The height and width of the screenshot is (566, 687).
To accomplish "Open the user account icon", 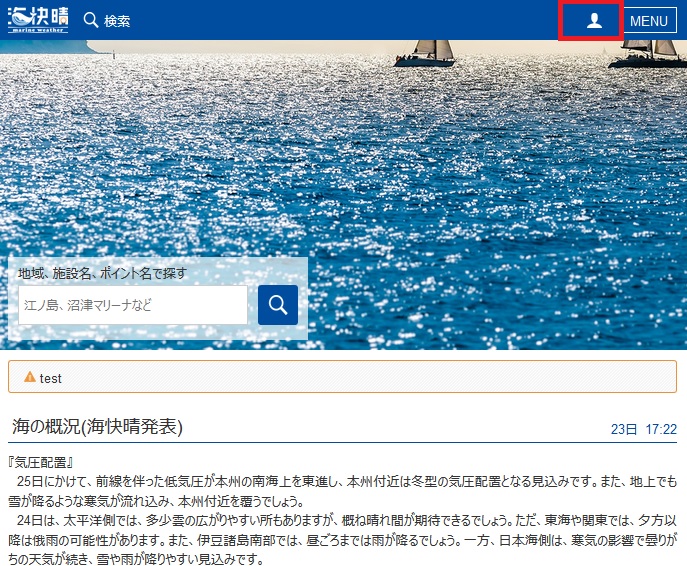I will pyautogui.click(x=594, y=21).
